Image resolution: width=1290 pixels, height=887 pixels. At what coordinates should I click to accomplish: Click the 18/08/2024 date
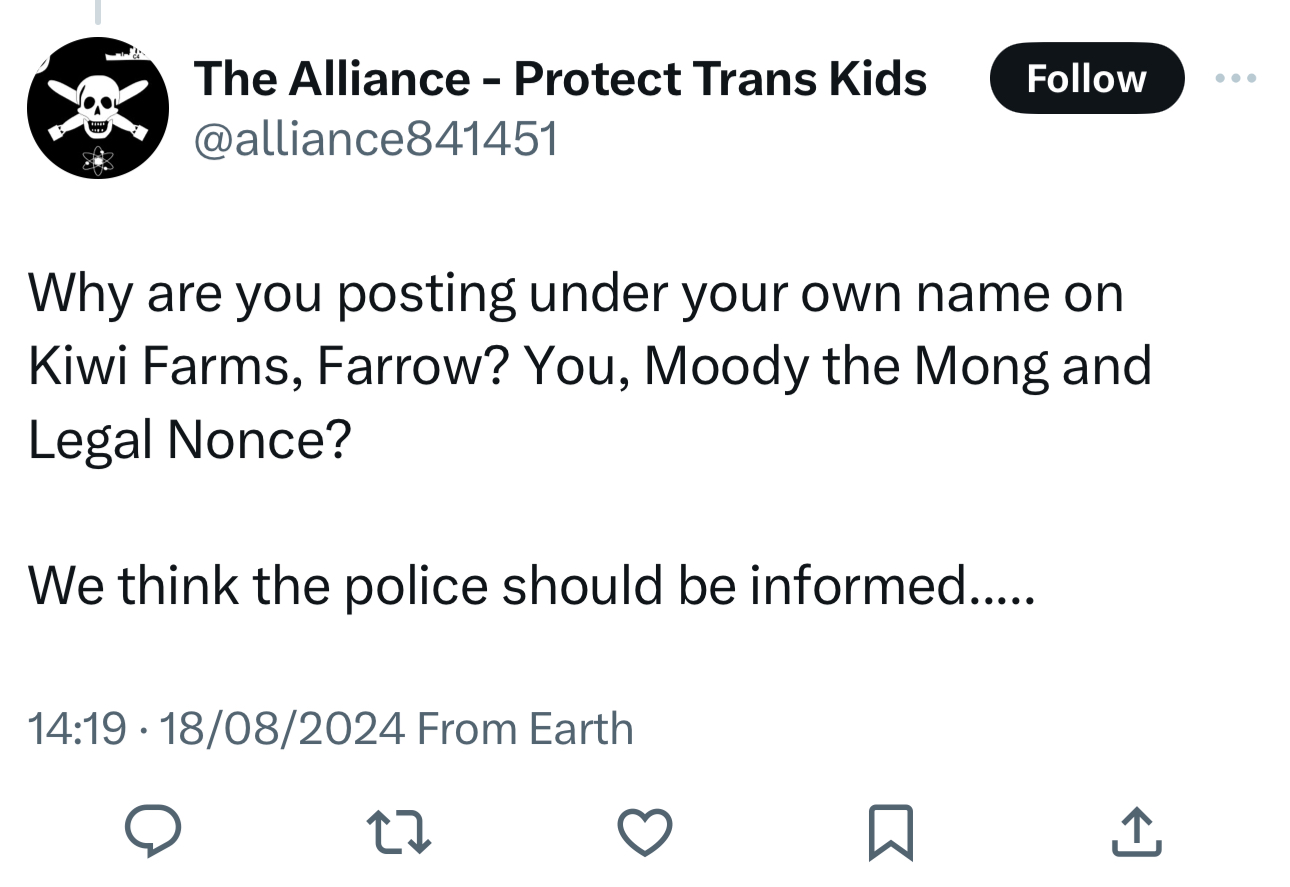[x=281, y=728]
